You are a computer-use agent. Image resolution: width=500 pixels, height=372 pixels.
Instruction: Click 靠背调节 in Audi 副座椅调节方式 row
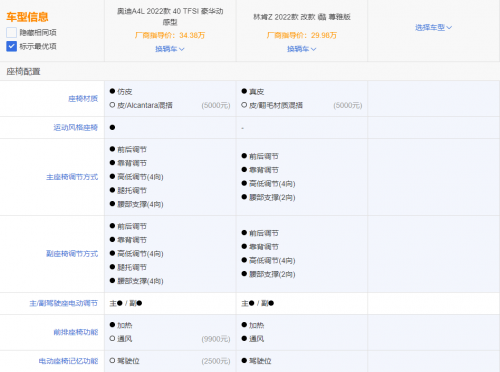pos(132,240)
